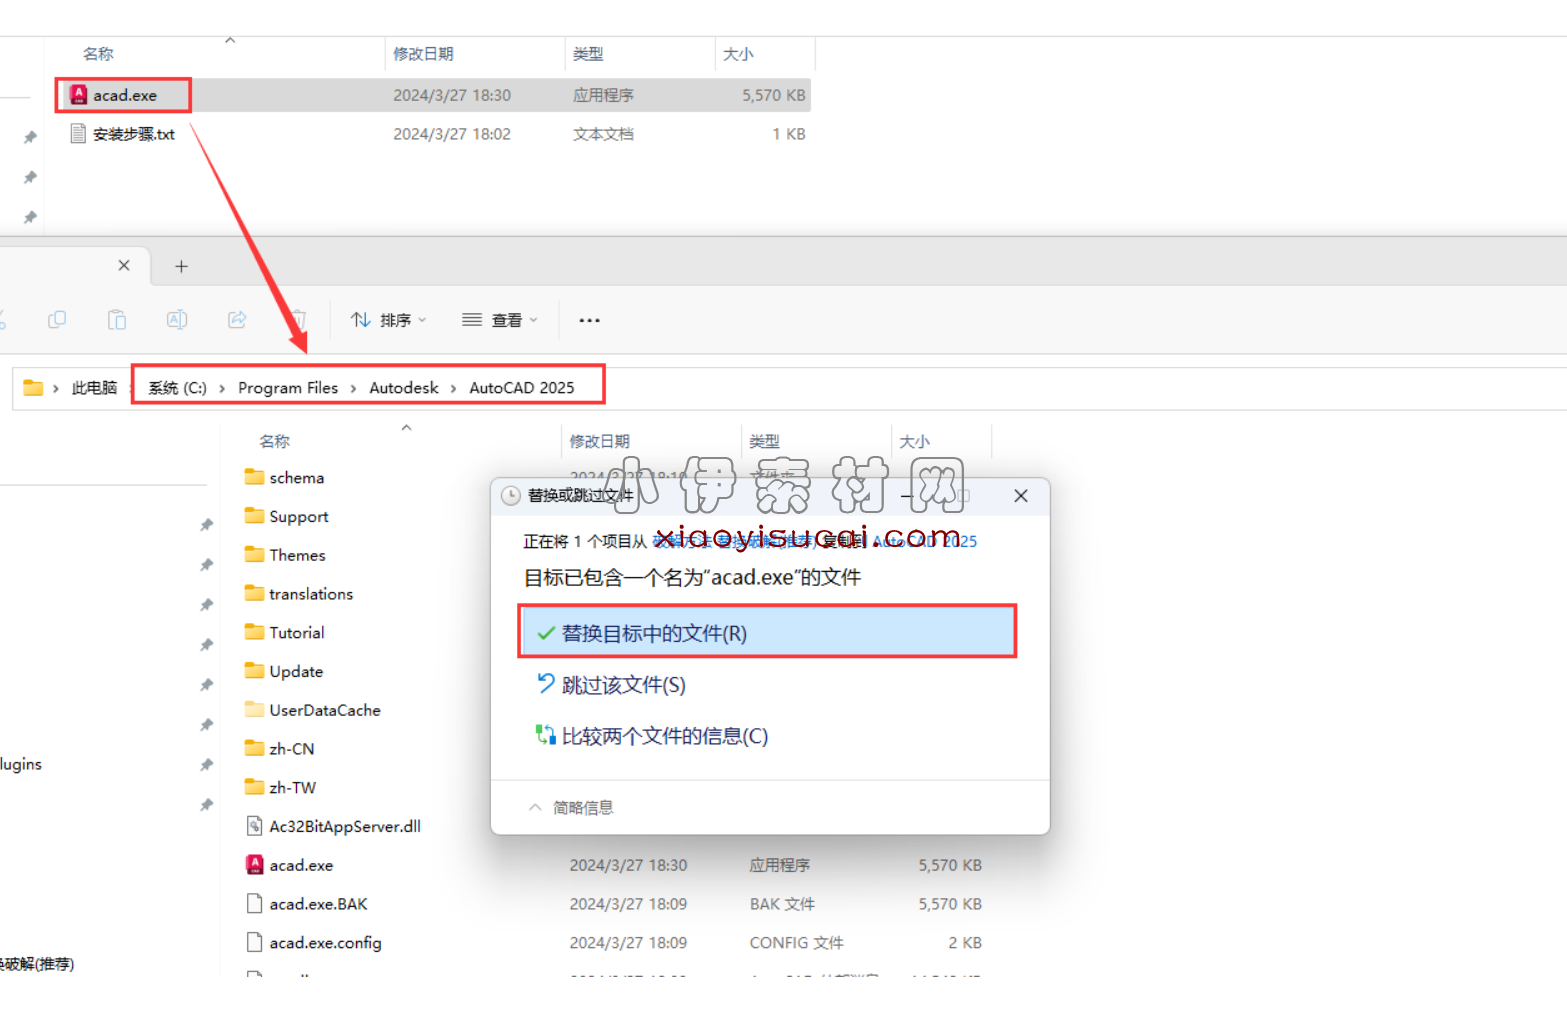Collapse details with 简略信息 expander

pos(571,808)
